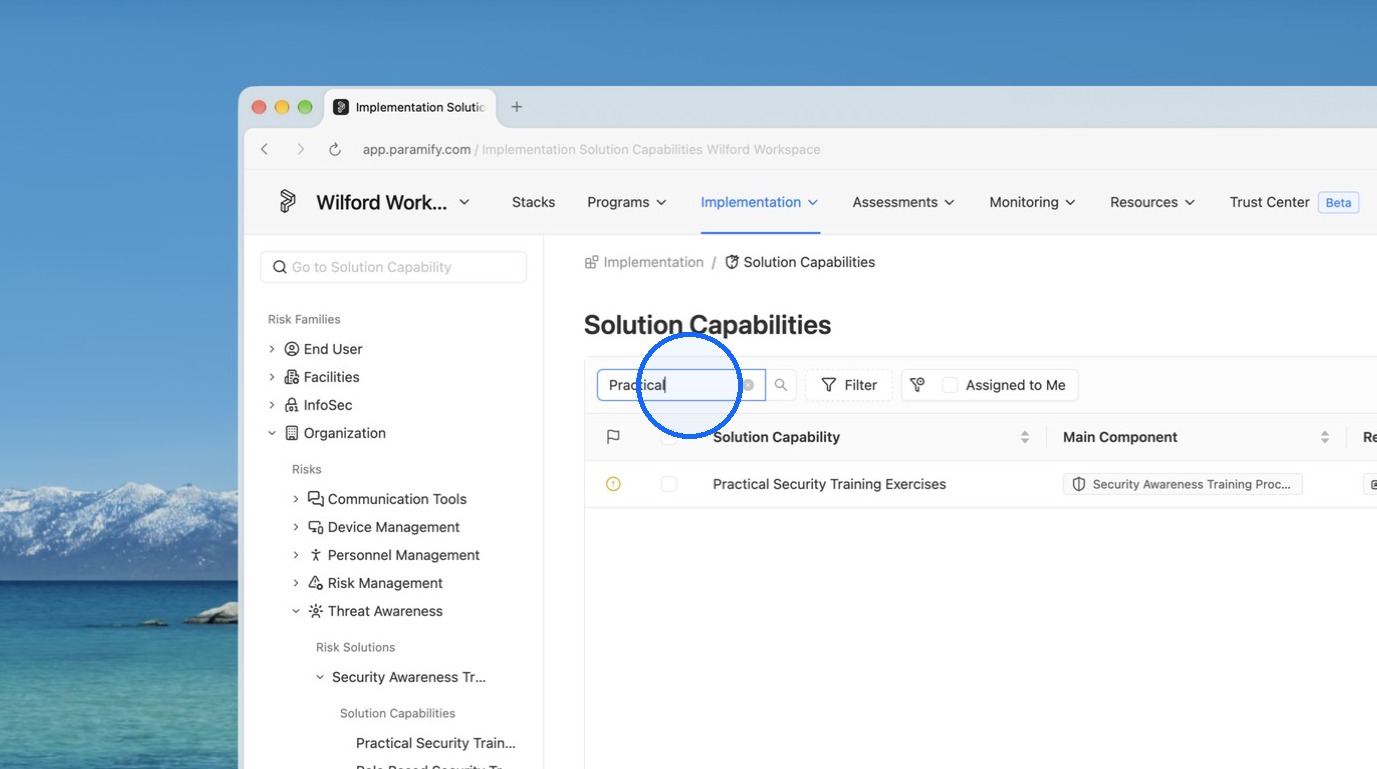Click the Implementation breadcrumb icon
Screen dimensions: 1377x769
pyautogui.click(x=592, y=262)
